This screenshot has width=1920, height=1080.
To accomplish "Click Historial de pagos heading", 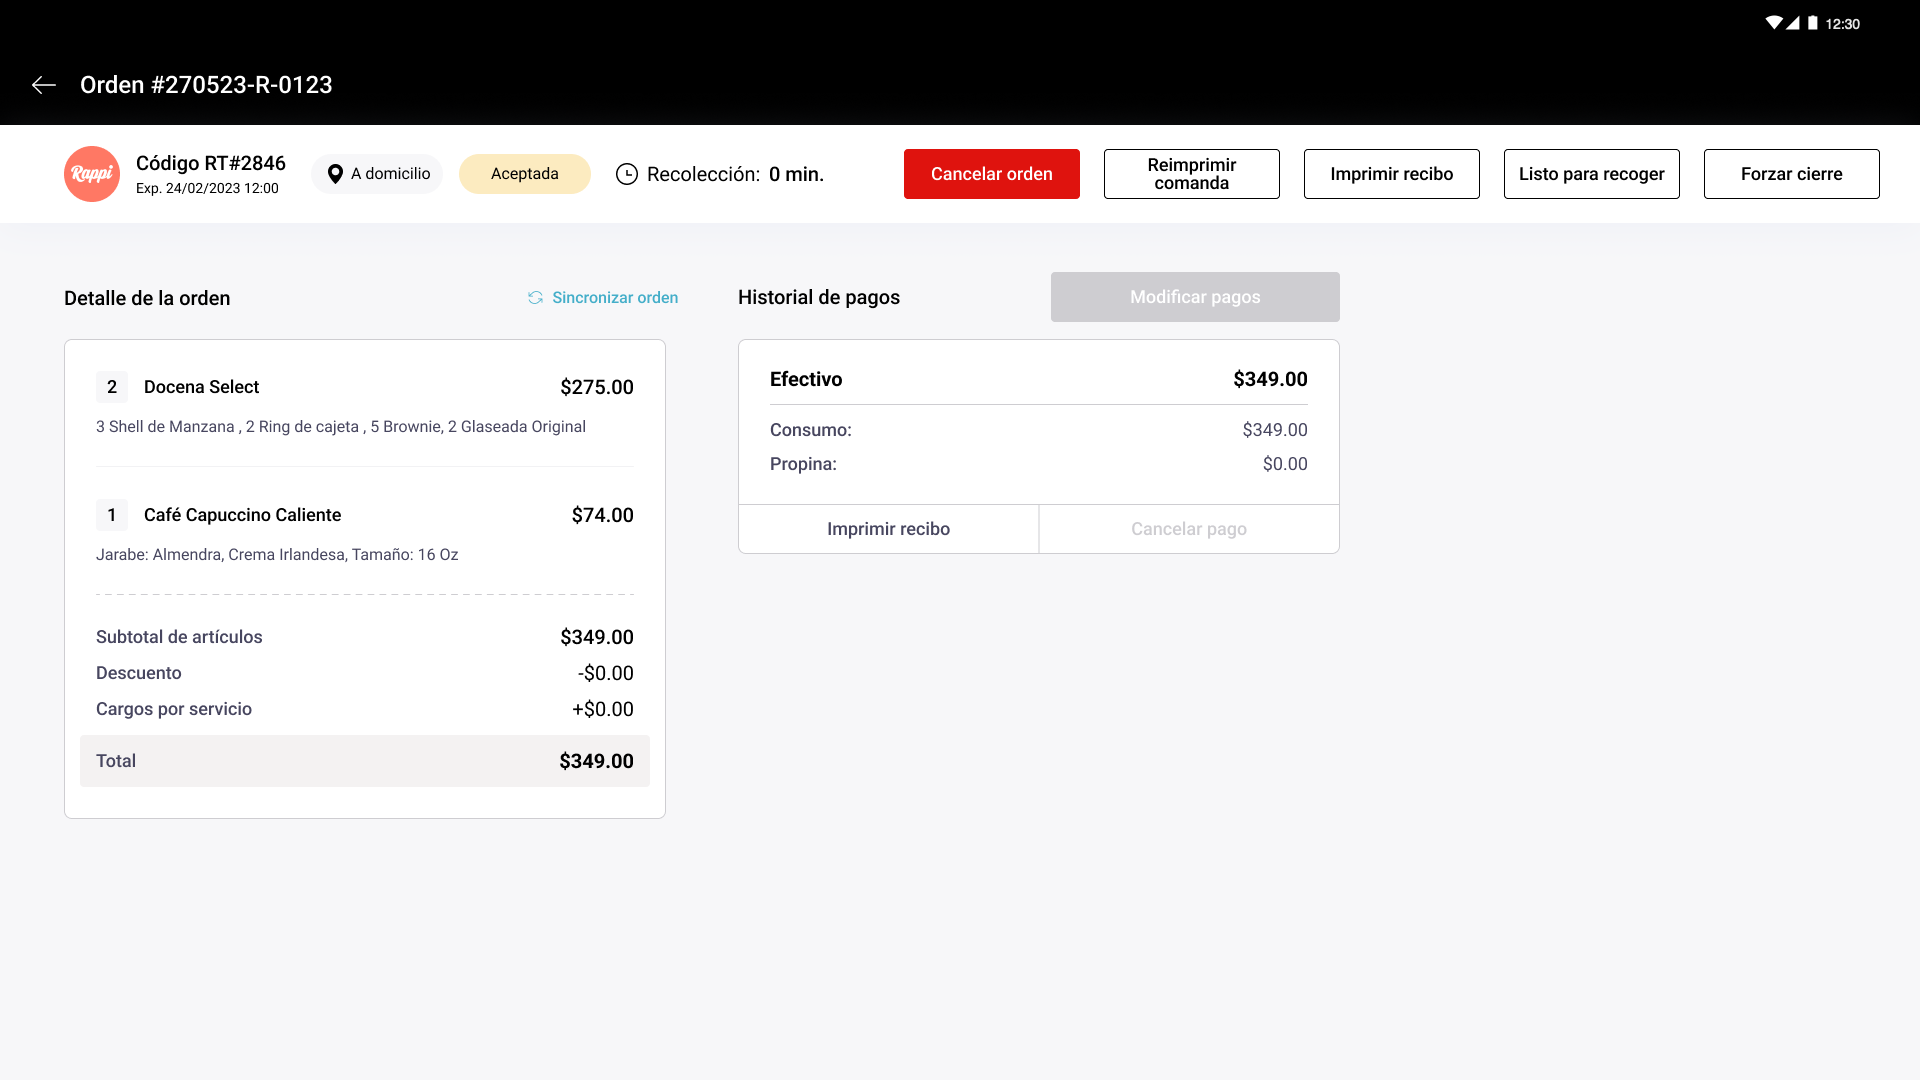I will coord(819,297).
